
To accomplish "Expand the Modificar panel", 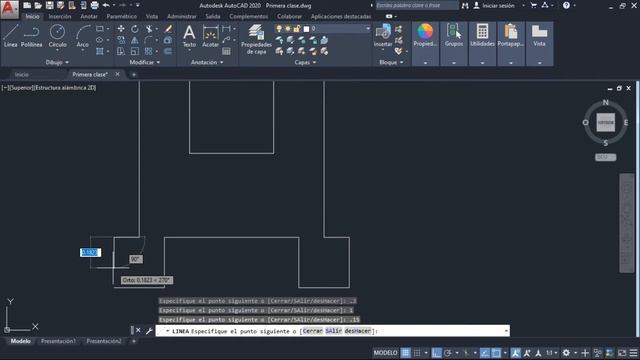I will (145, 62).
